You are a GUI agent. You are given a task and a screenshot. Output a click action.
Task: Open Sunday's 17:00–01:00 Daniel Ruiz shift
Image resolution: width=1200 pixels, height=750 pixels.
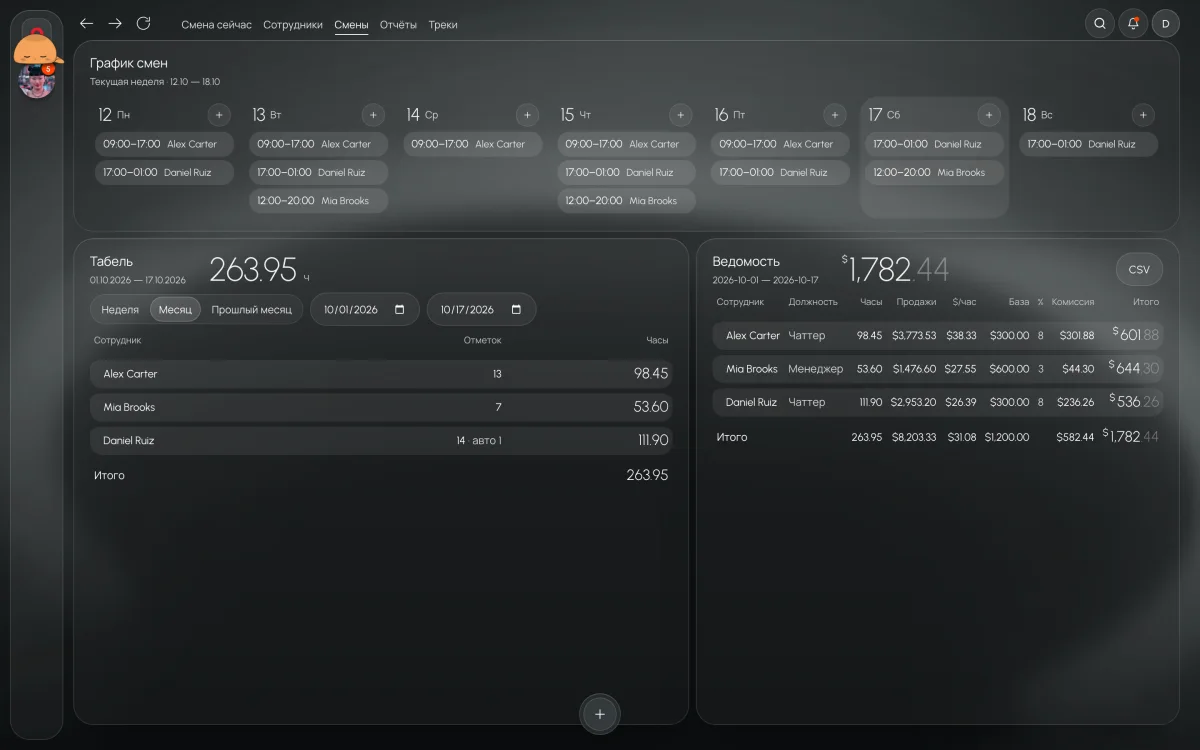pyautogui.click(x=1088, y=144)
